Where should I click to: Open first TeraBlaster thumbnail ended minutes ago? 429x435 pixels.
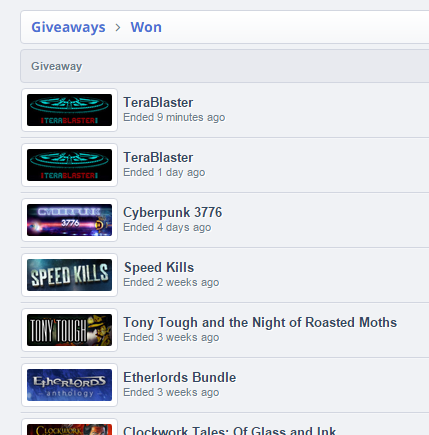point(69,110)
